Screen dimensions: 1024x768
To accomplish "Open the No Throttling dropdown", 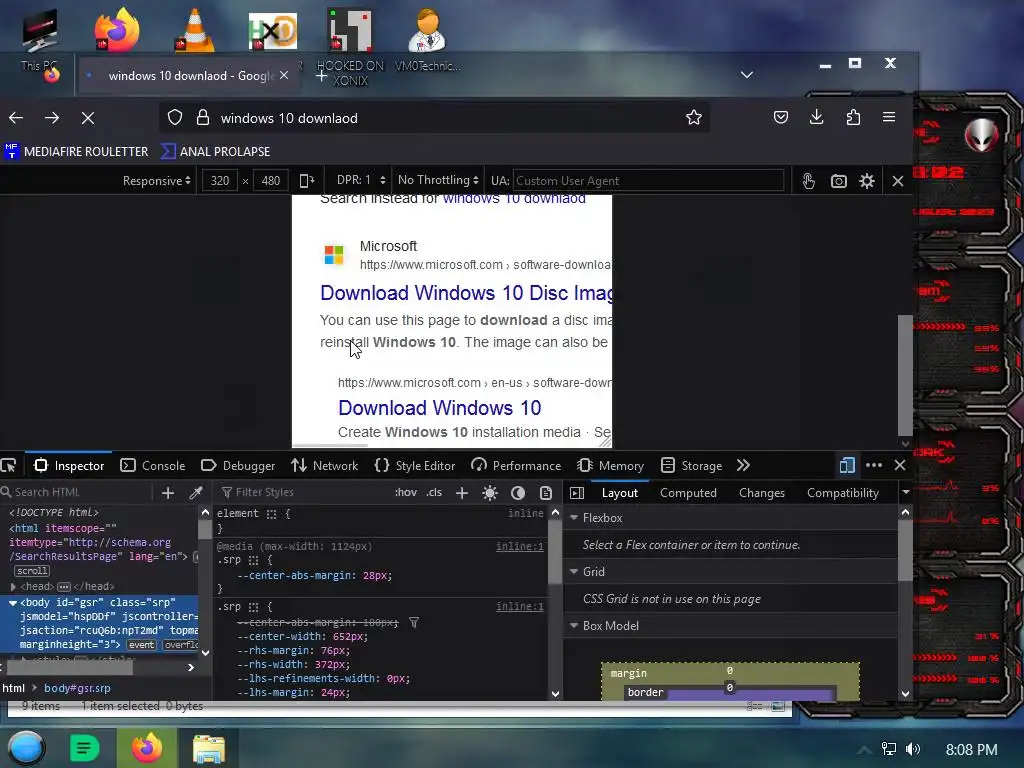I will coord(438,180).
